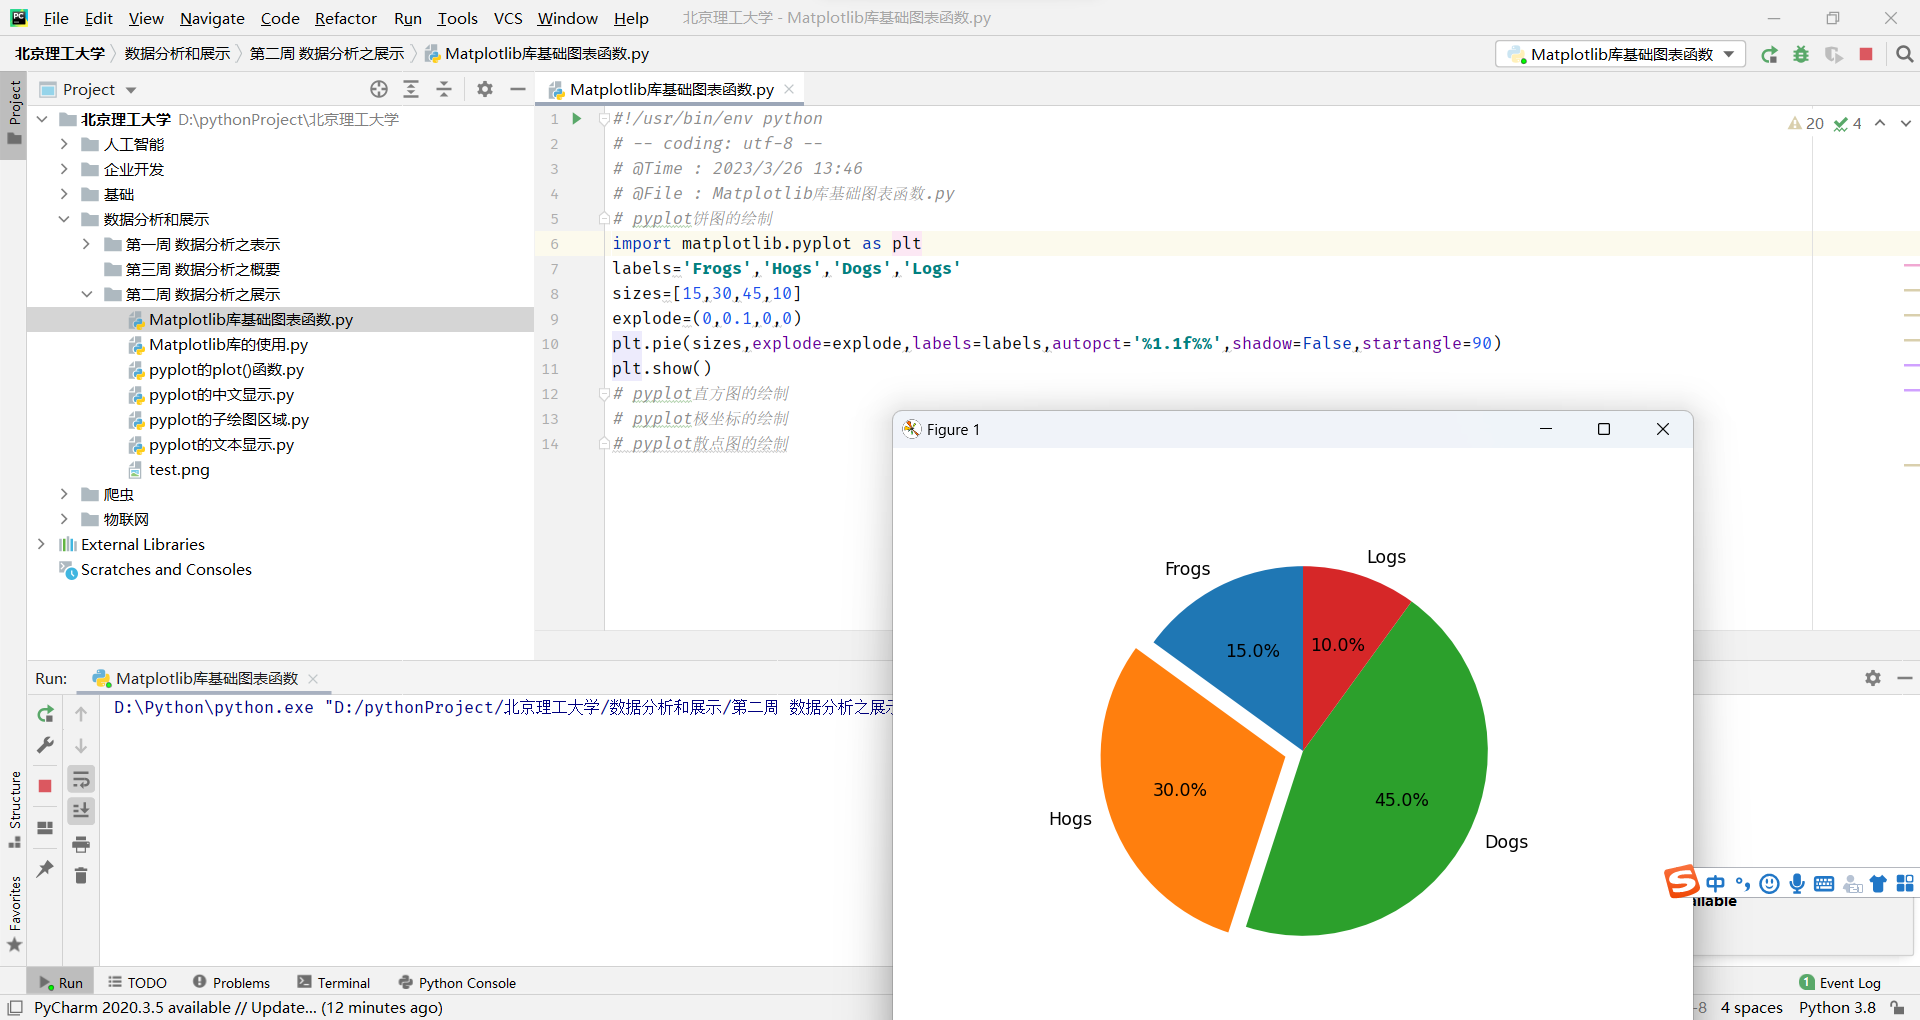Viewport: 1920px width, 1020px height.
Task: Open Problems tool window
Action: 232,983
